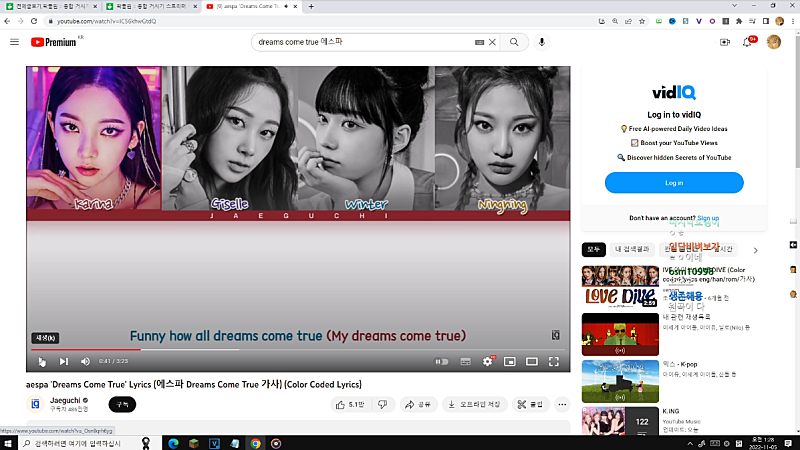This screenshot has height=450, width=800.
Task: Show hidden system tray icons chevron
Action: [x=690, y=444]
